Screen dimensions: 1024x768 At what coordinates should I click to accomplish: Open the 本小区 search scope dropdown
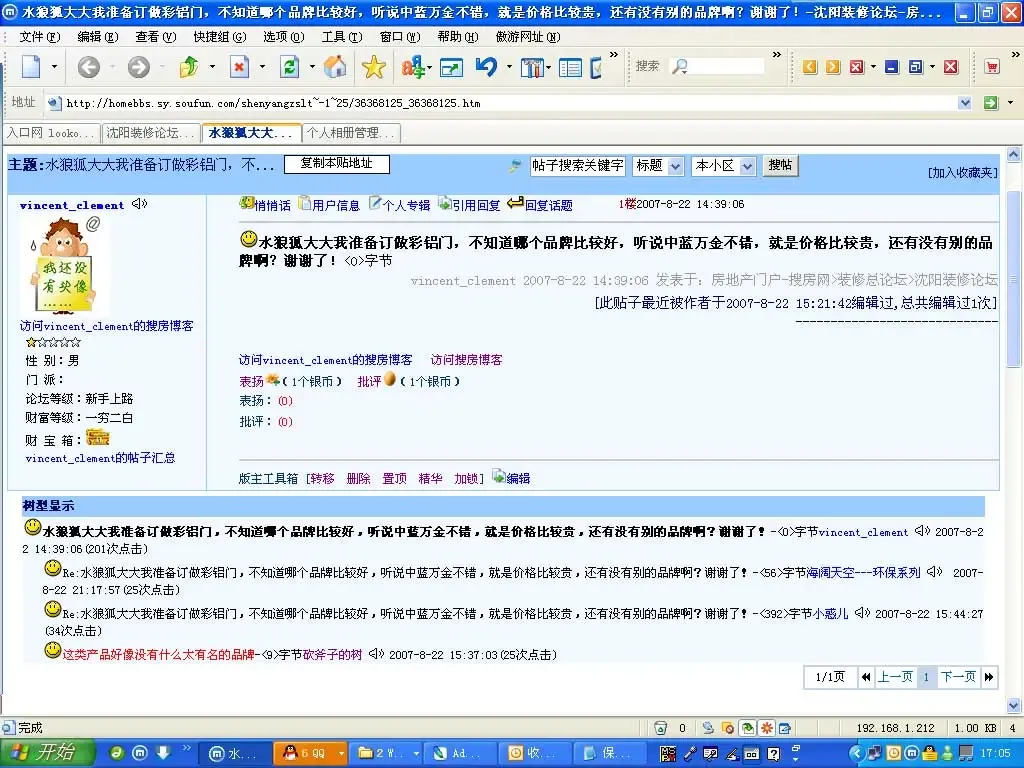click(748, 166)
